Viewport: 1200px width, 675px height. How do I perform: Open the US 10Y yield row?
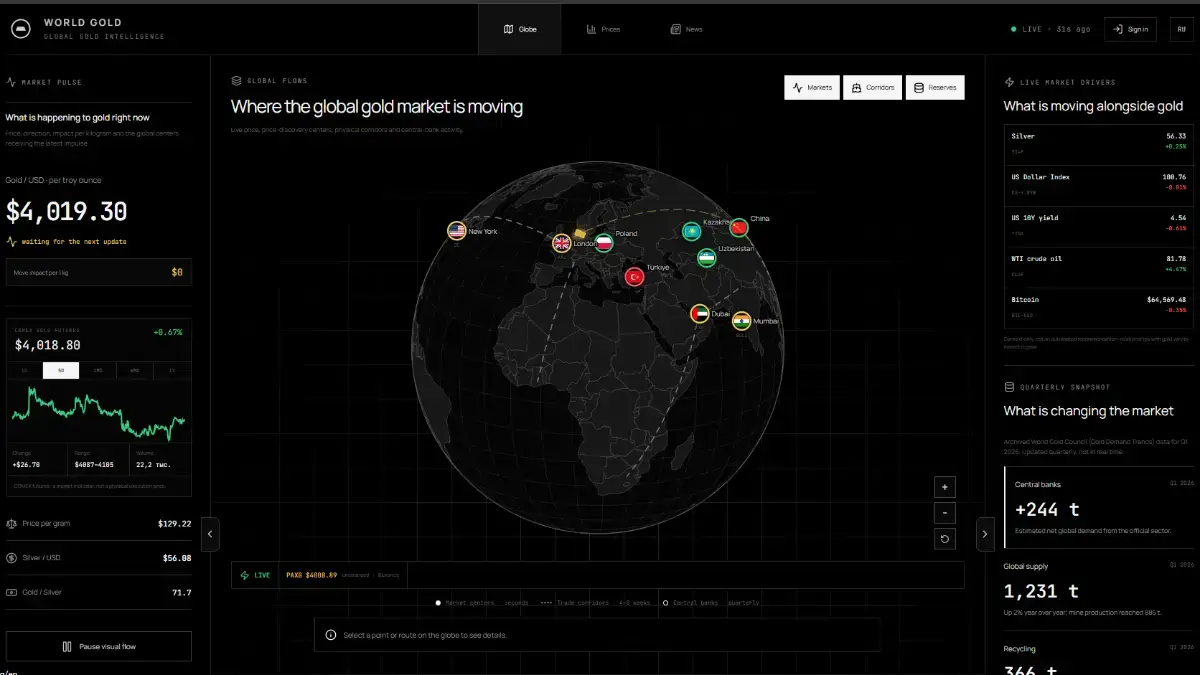(x=1098, y=227)
